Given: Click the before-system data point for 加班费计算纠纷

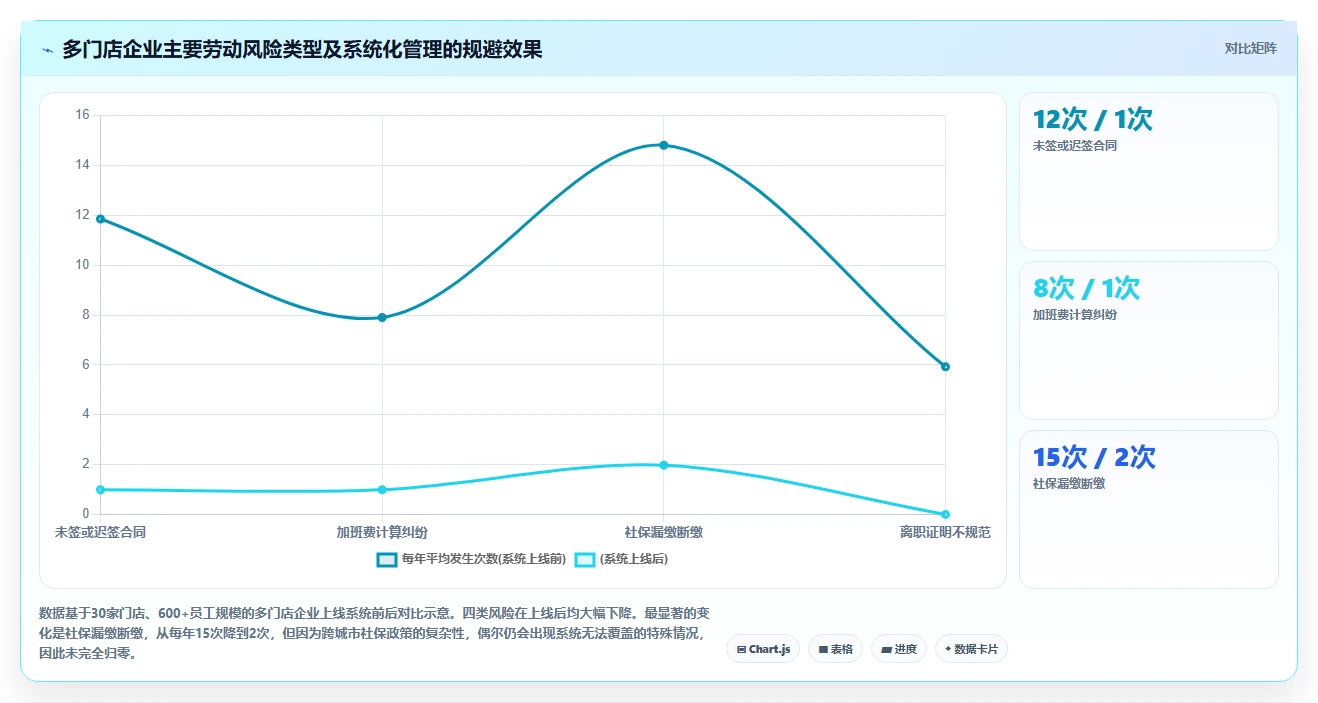Looking at the screenshot, I should click(x=382, y=317).
